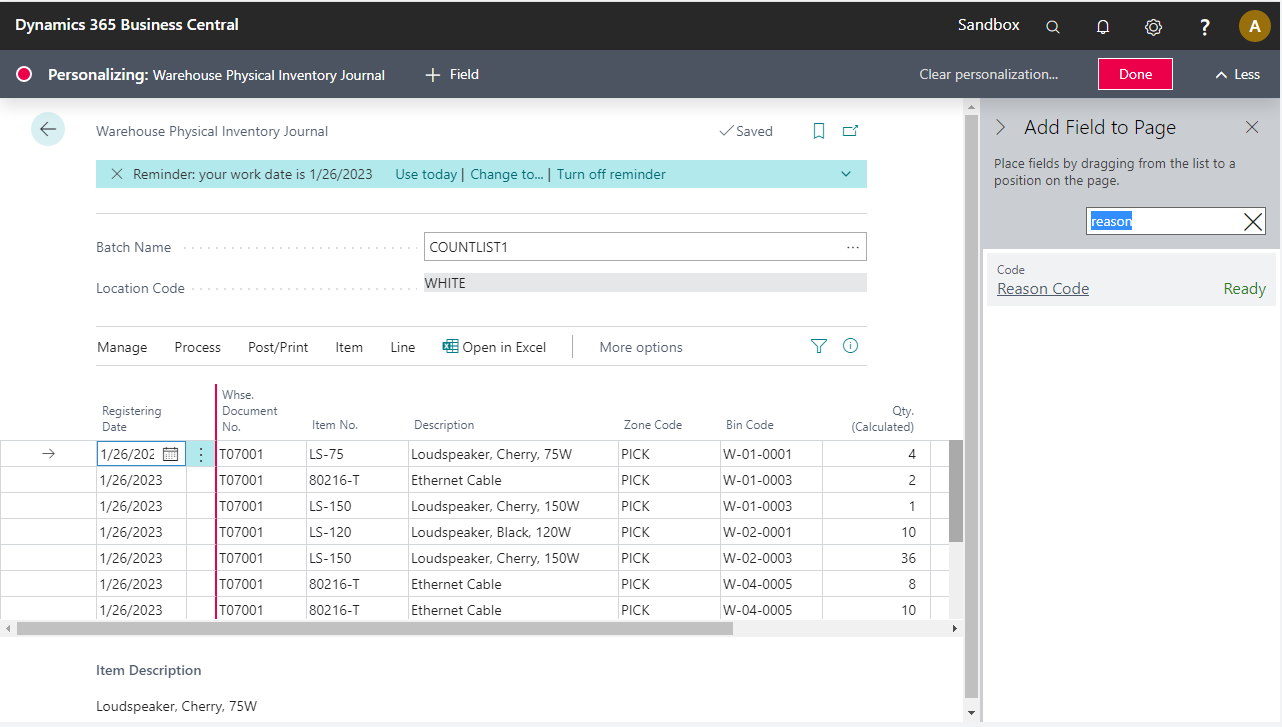1282x727 pixels.
Task: Click the Description column header
Action: (x=444, y=425)
